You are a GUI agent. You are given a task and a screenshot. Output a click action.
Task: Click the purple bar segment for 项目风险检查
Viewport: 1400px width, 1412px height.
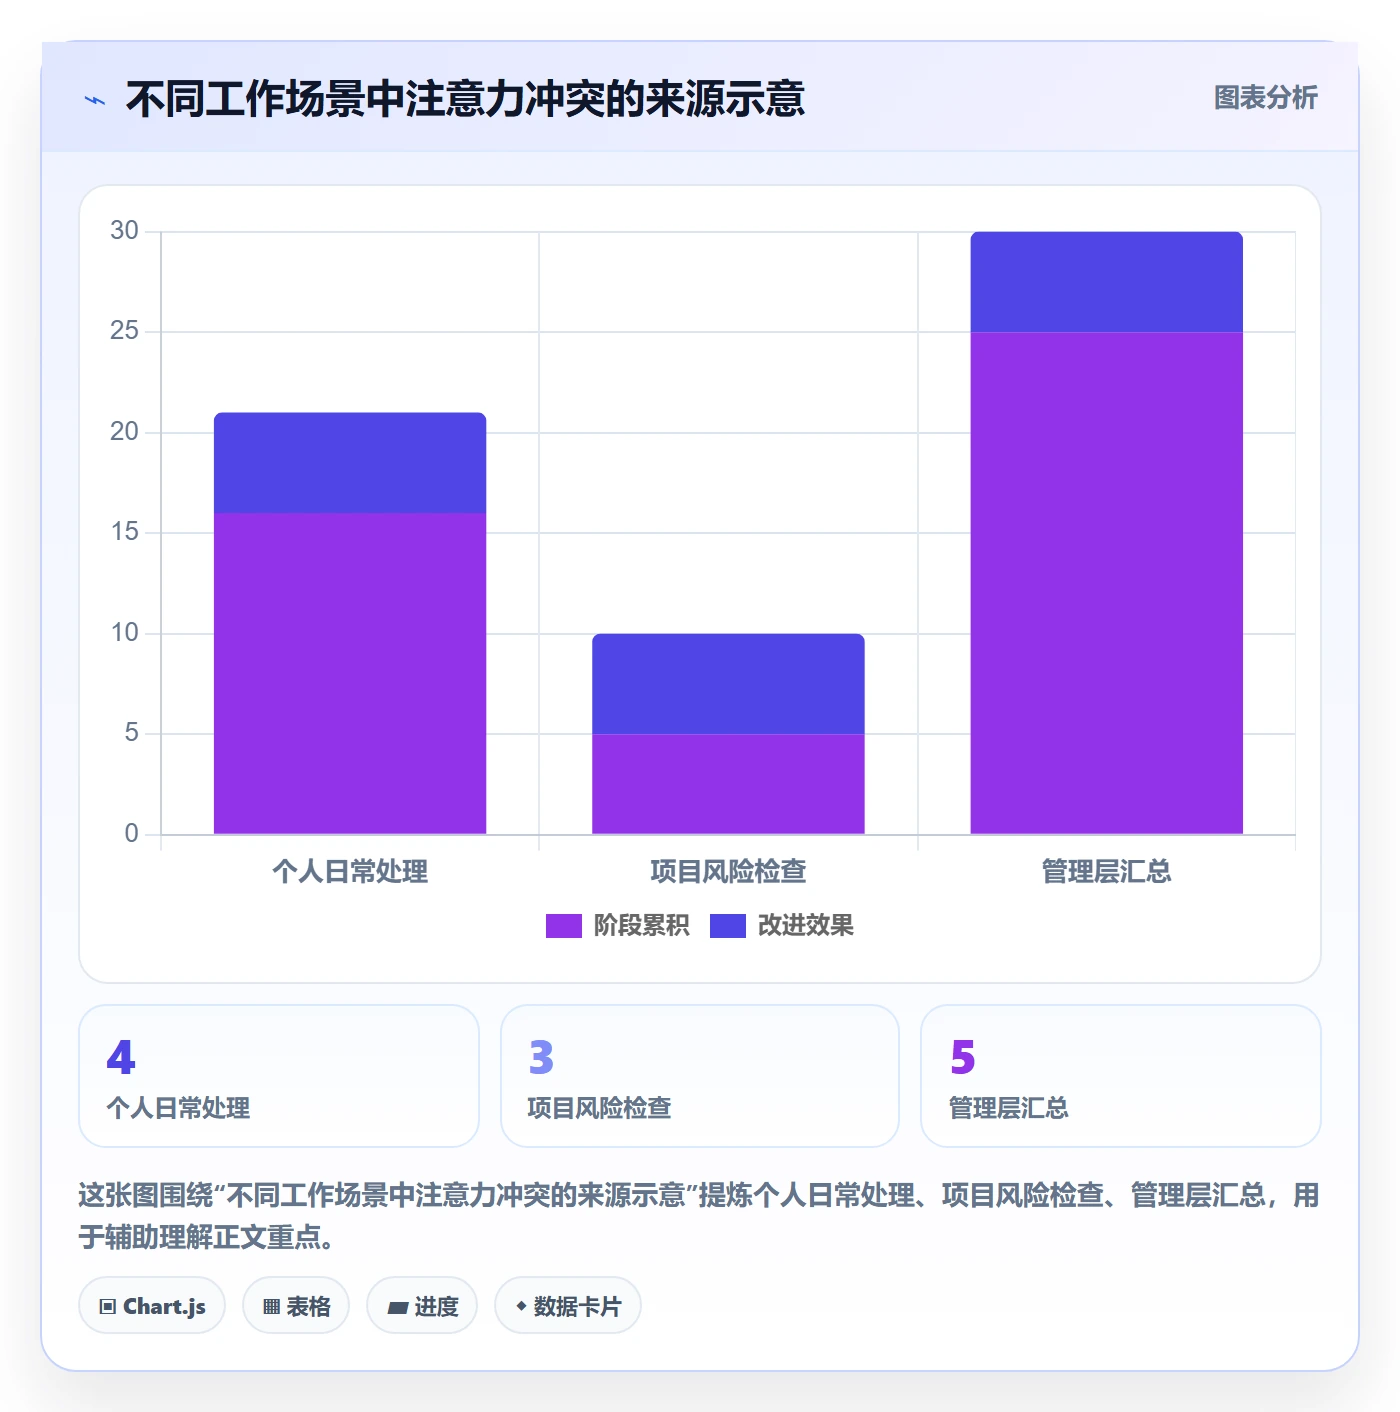[x=728, y=784]
